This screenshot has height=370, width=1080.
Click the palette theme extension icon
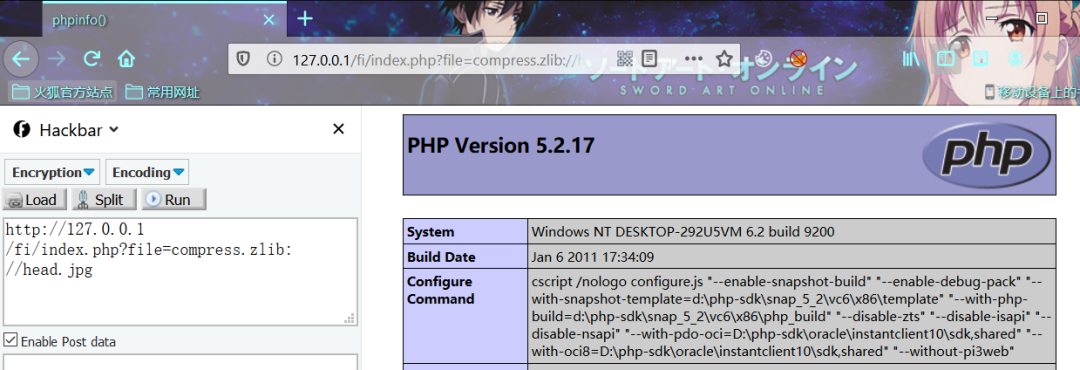[763, 59]
